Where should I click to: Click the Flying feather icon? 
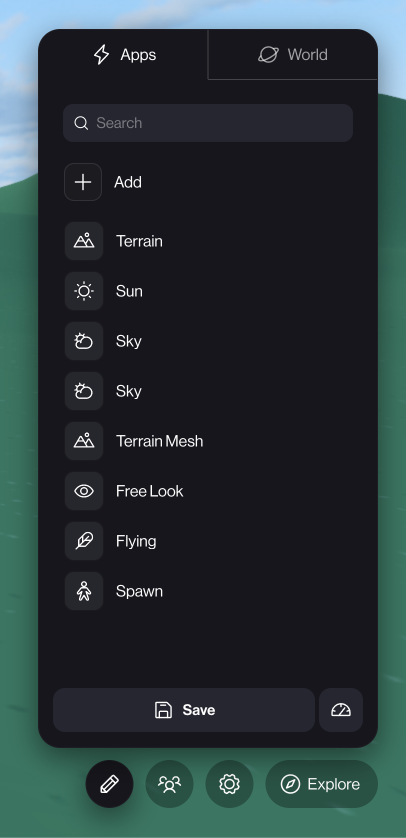84,541
